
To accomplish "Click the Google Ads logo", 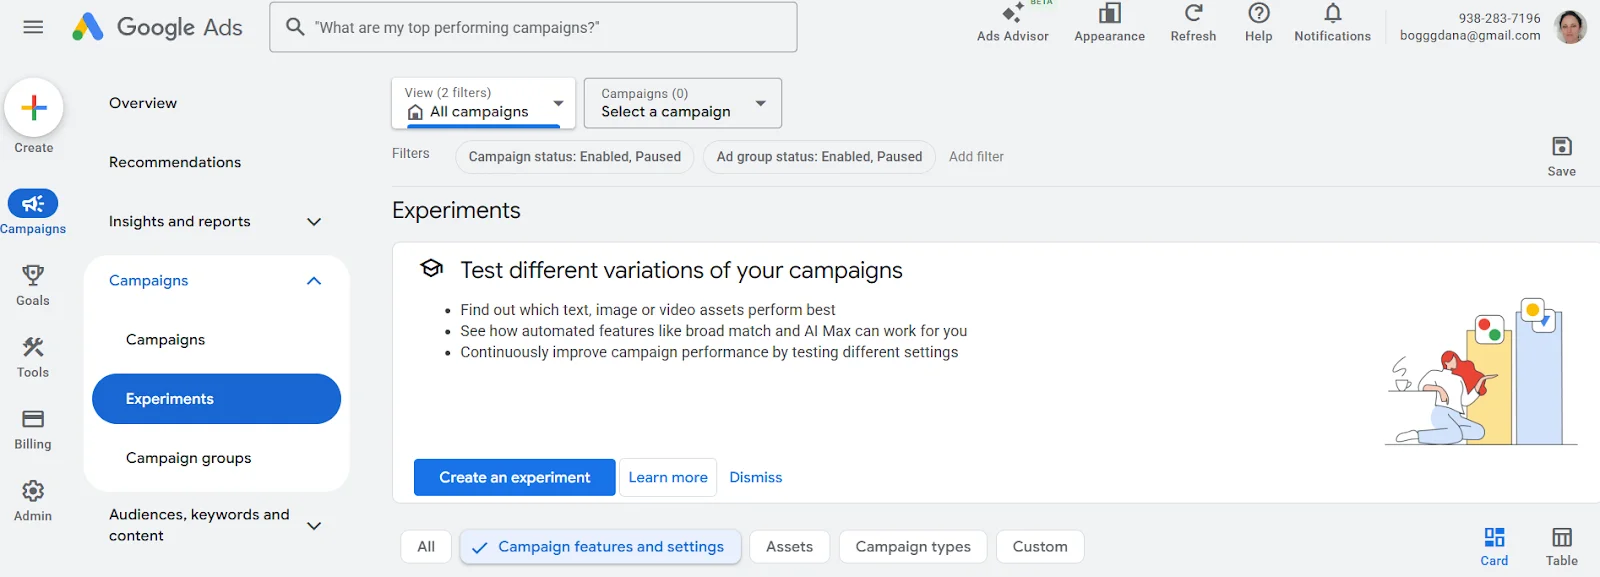I will (158, 27).
